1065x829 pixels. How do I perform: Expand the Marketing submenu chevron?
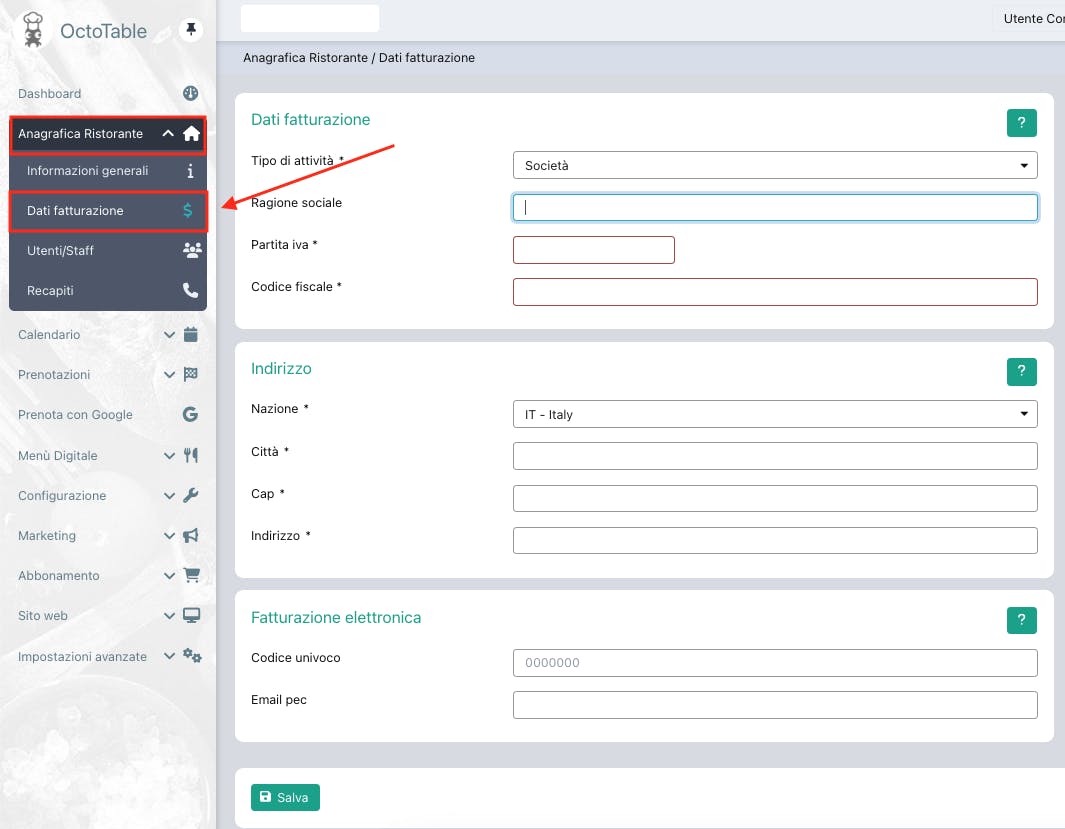click(169, 536)
